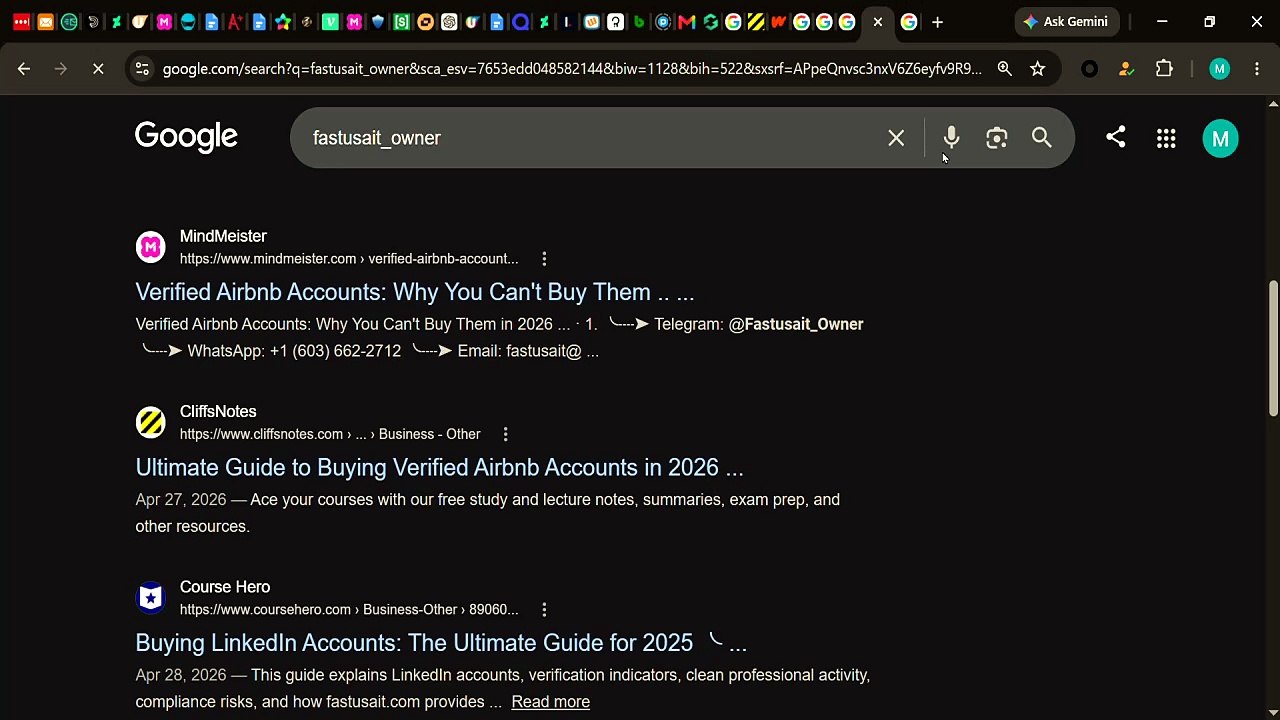Open Chrome three-dot main menu
This screenshot has width=1280, height=720.
pyautogui.click(x=1257, y=69)
